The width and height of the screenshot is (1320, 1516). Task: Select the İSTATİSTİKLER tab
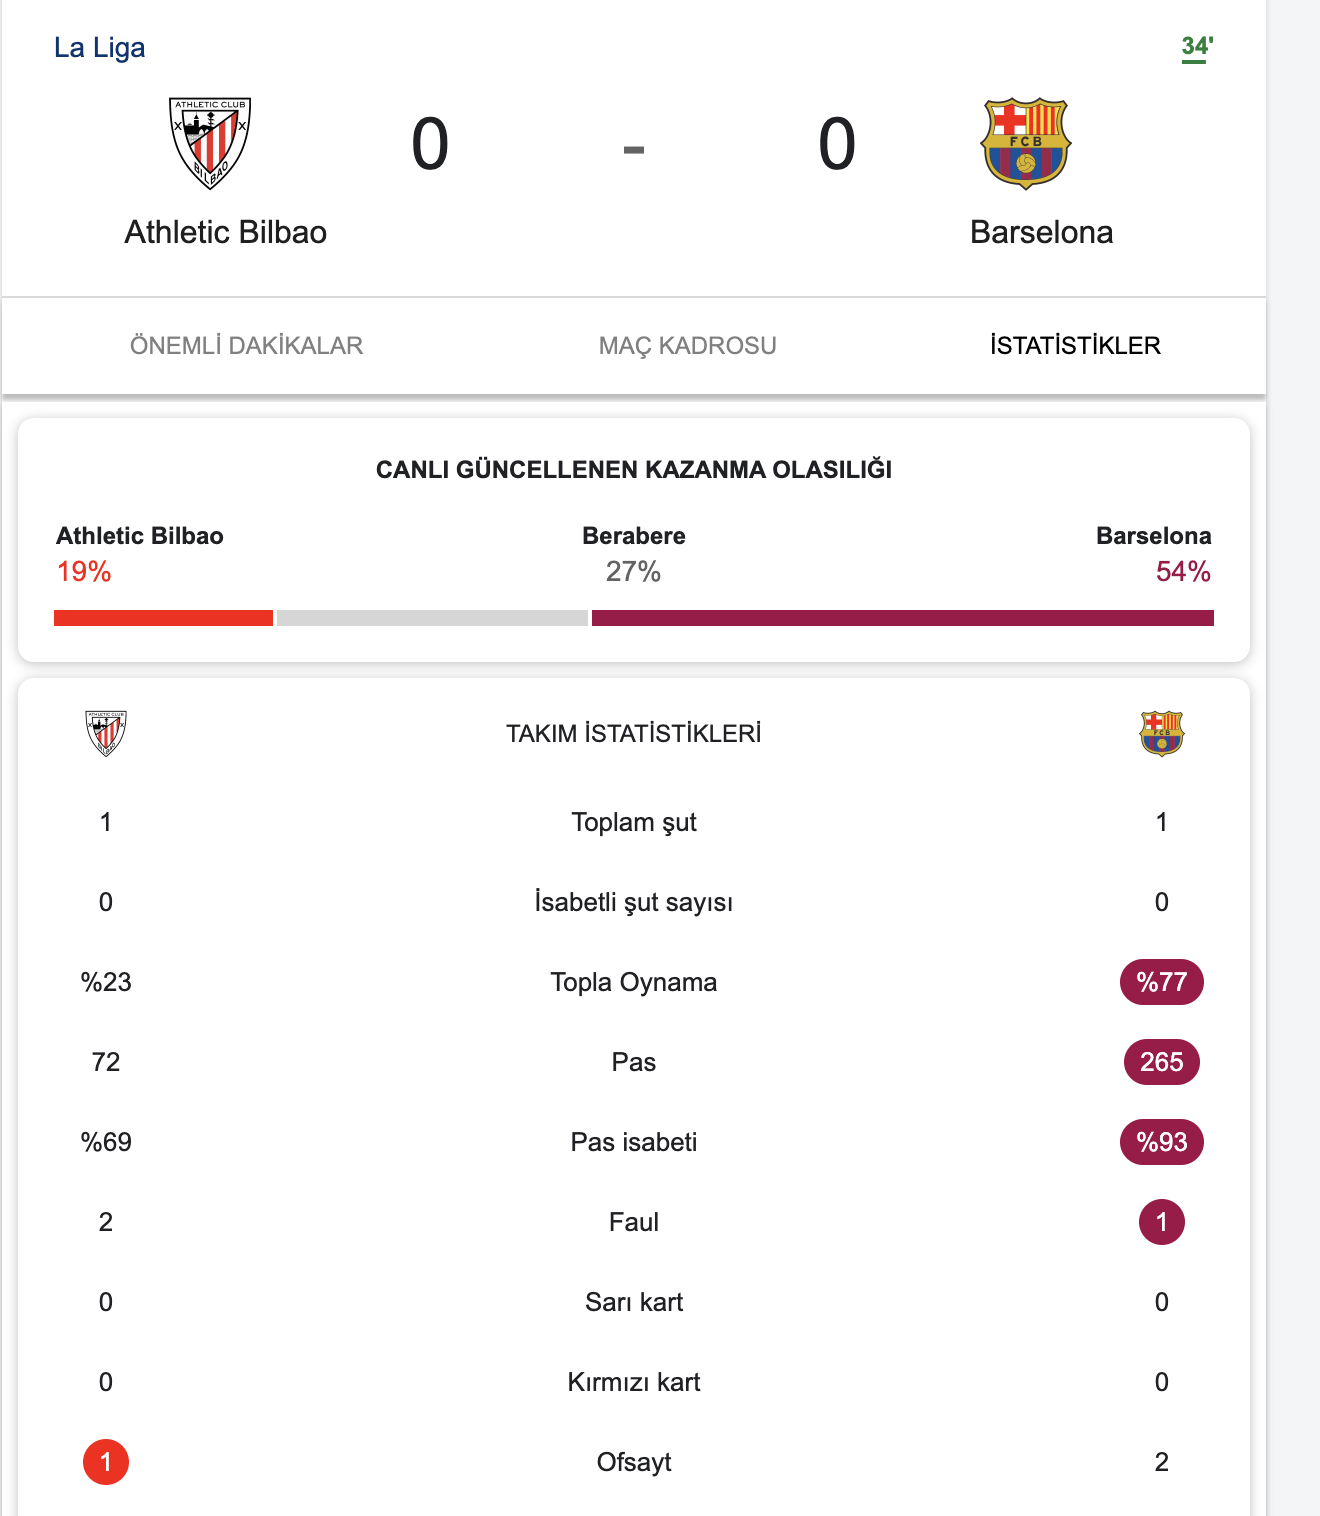tap(1075, 346)
